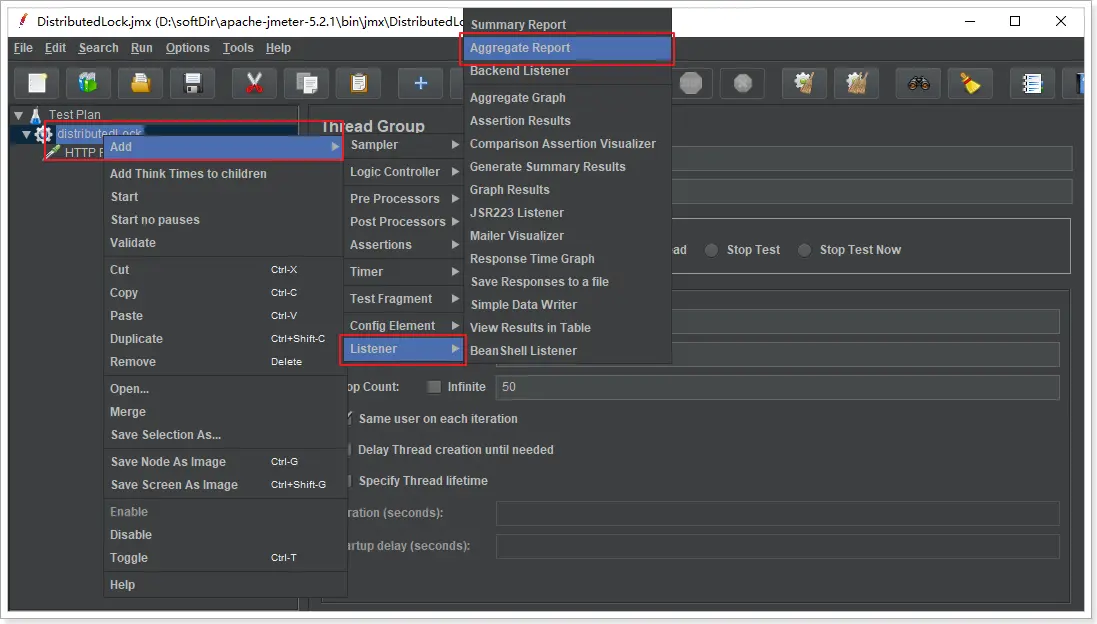Click the Startup delay seconds input field
1097x624 pixels.
(x=777, y=546)
